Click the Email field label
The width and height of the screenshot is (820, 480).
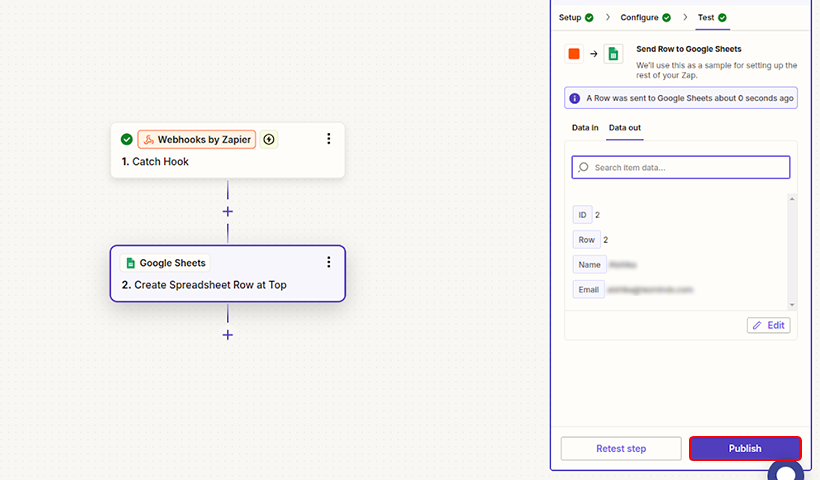coord(588,290)
